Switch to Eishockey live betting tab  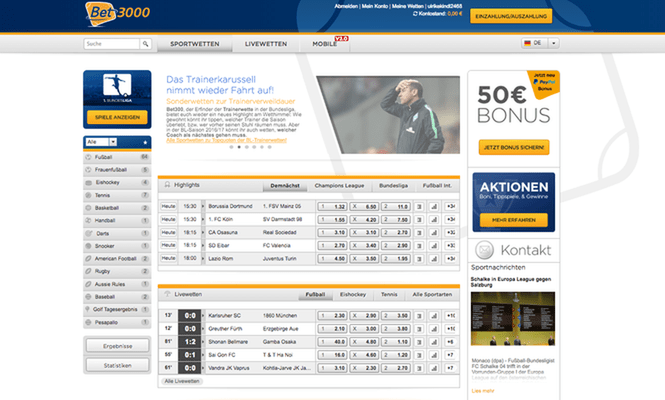tap(353, 294)
